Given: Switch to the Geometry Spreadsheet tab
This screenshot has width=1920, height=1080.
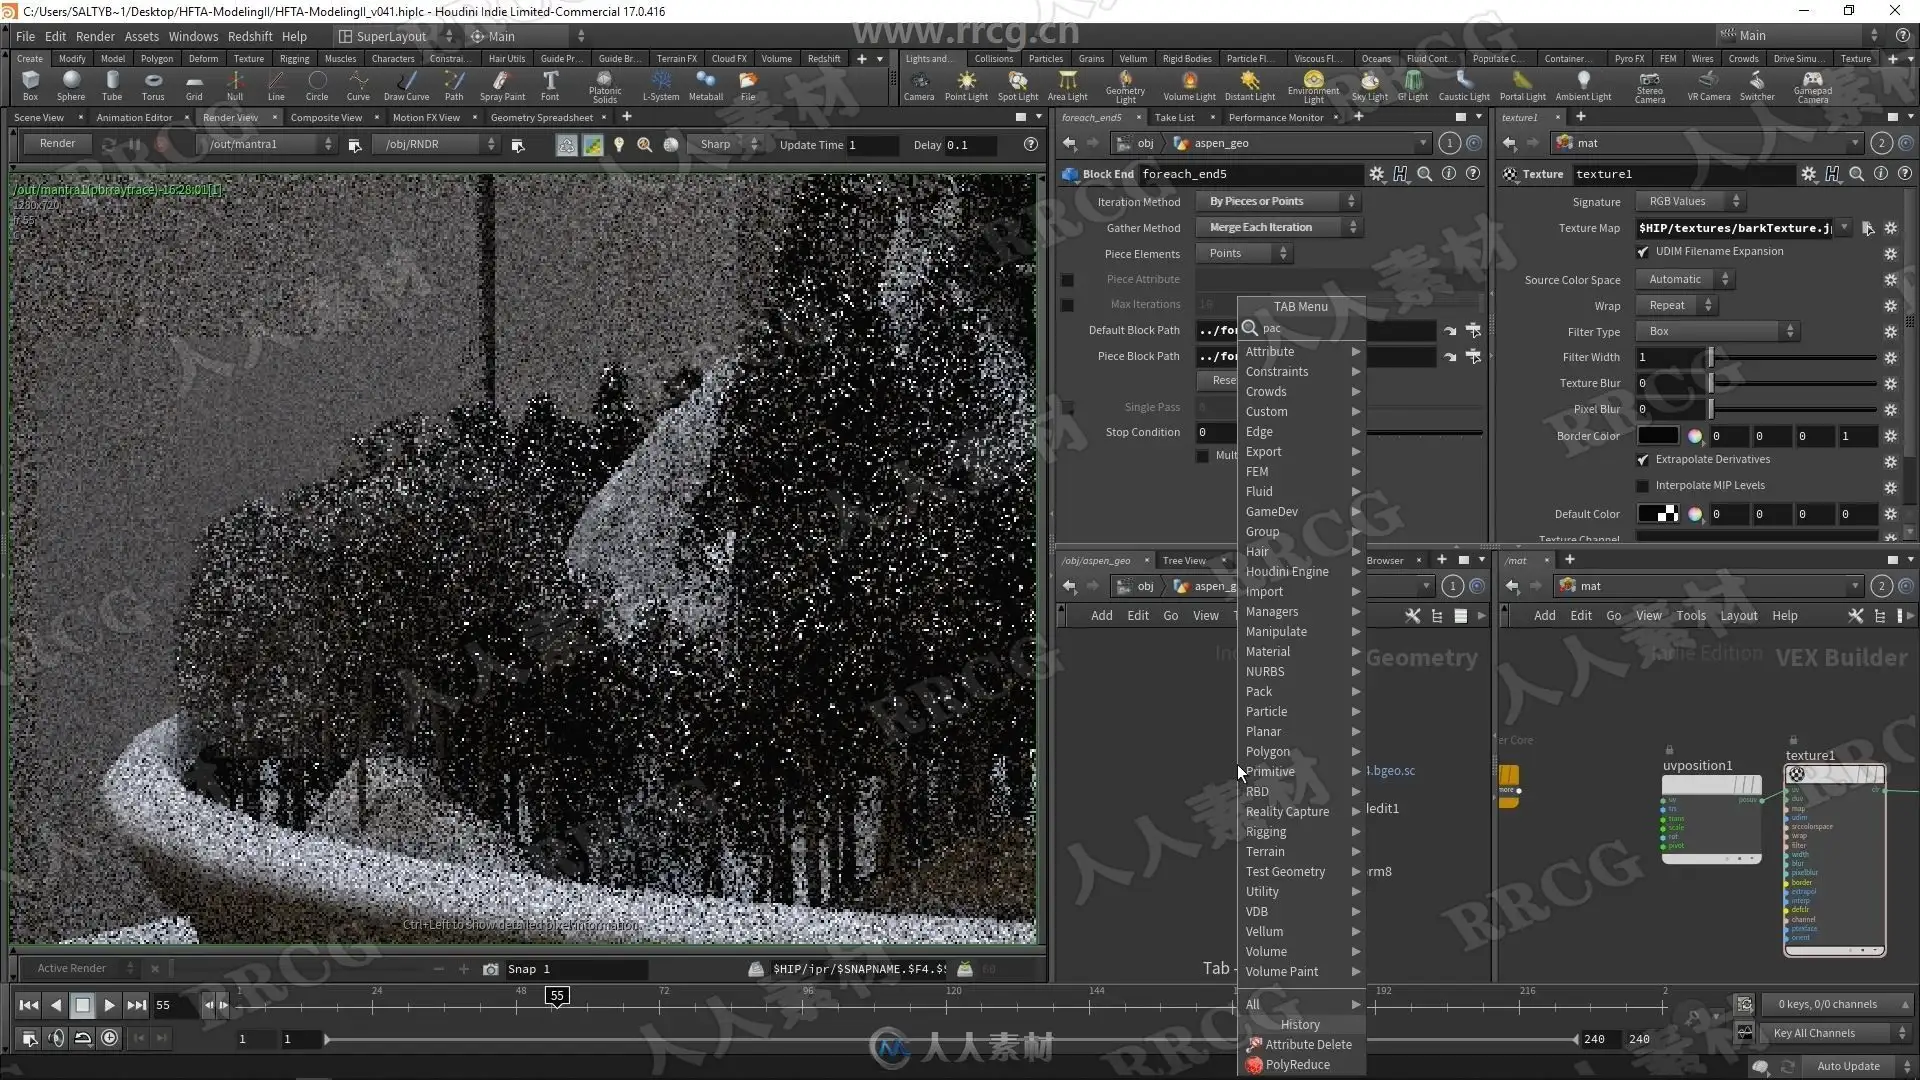Looking at the screenshot, I should pos(541,118).
